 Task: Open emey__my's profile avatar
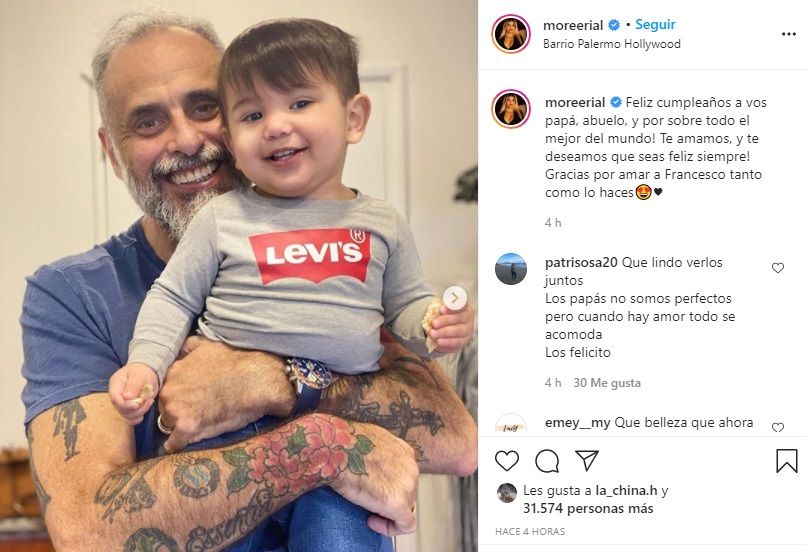click(x=511, y=424)
